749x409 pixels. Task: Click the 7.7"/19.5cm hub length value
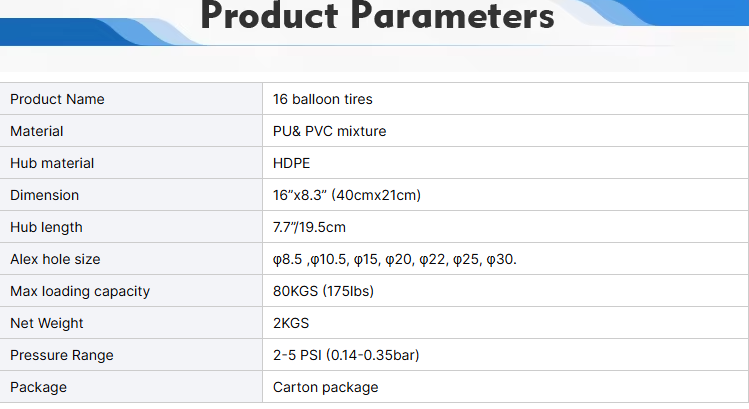point(309,227)
